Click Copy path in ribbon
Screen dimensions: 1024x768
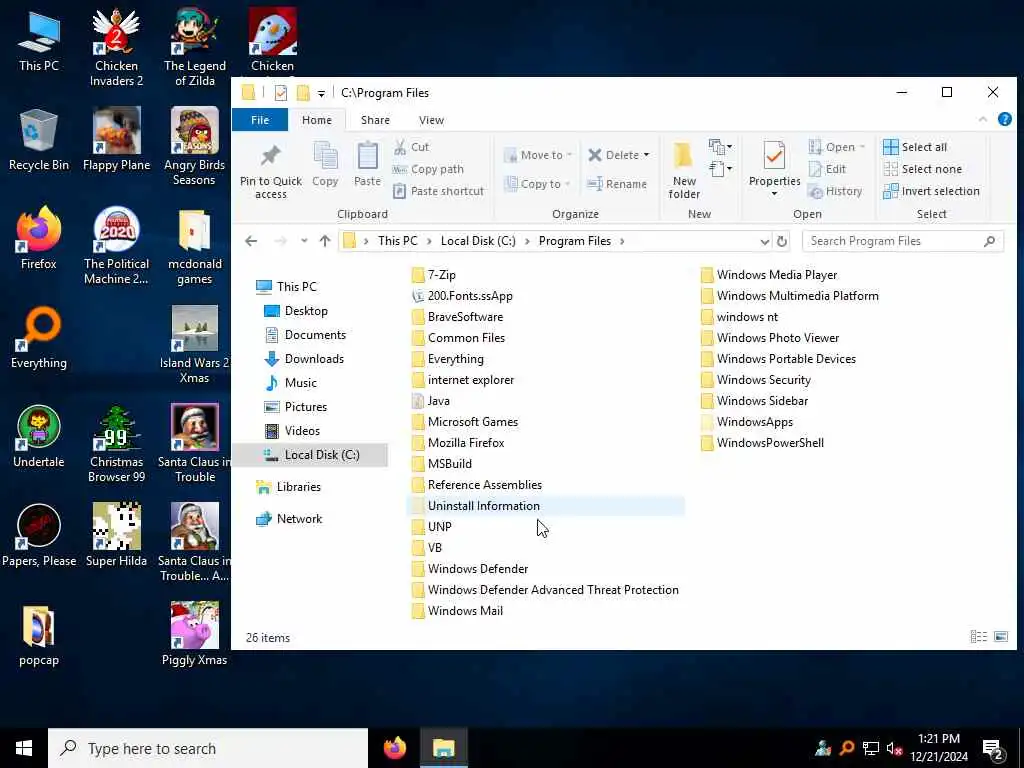pyautogui.click(x=428, y=169)
